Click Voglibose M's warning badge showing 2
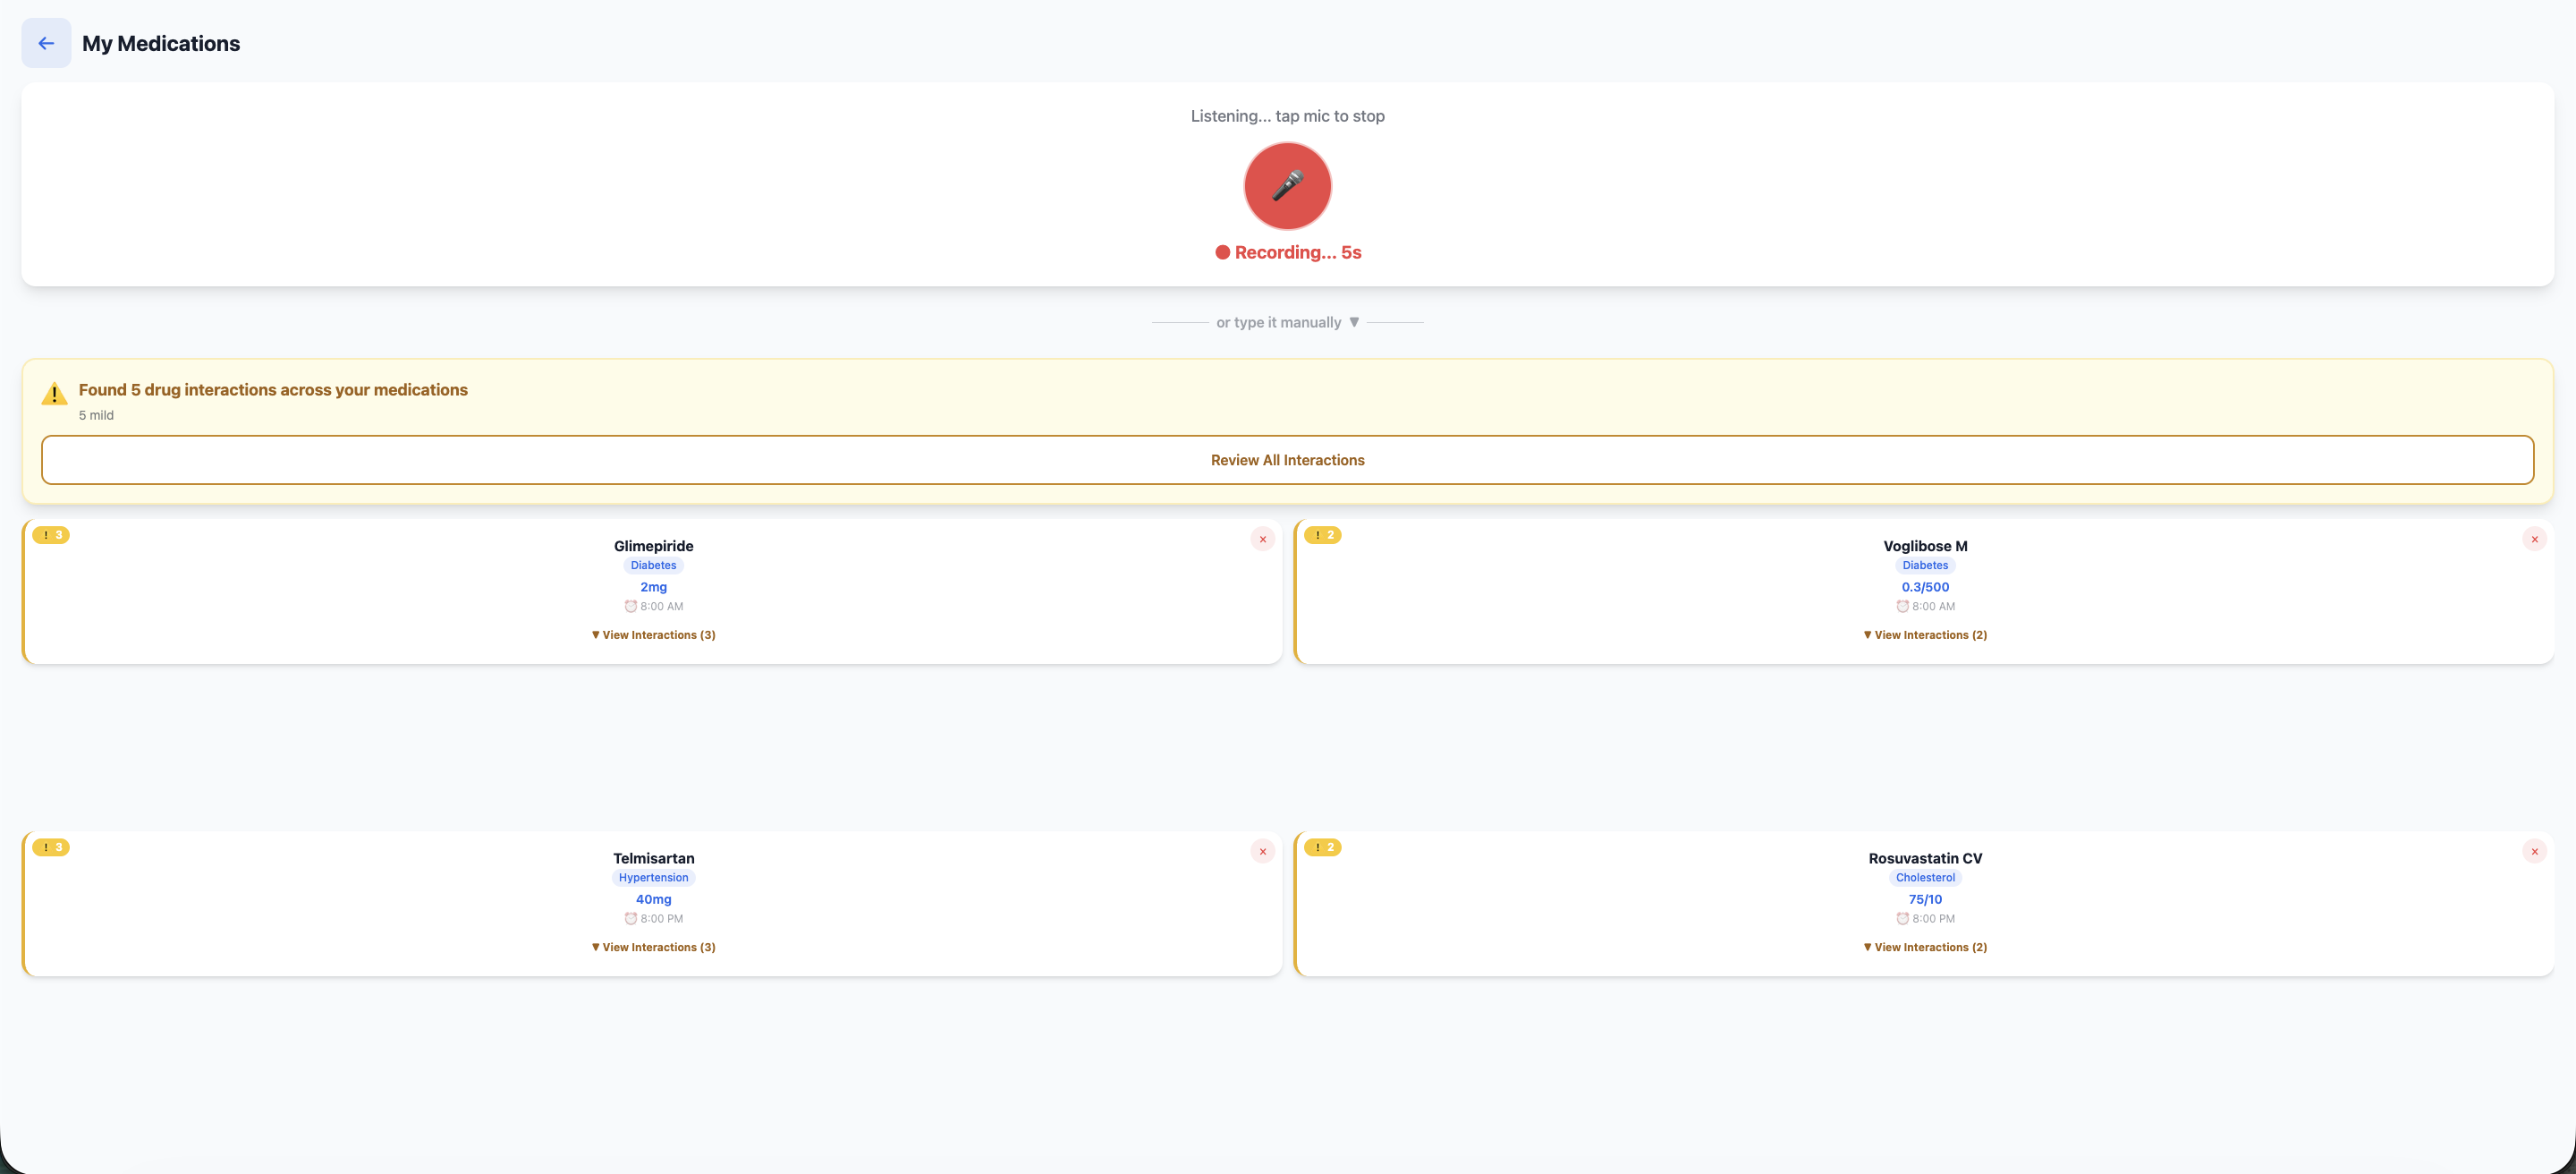 [x=1322, y=535]
